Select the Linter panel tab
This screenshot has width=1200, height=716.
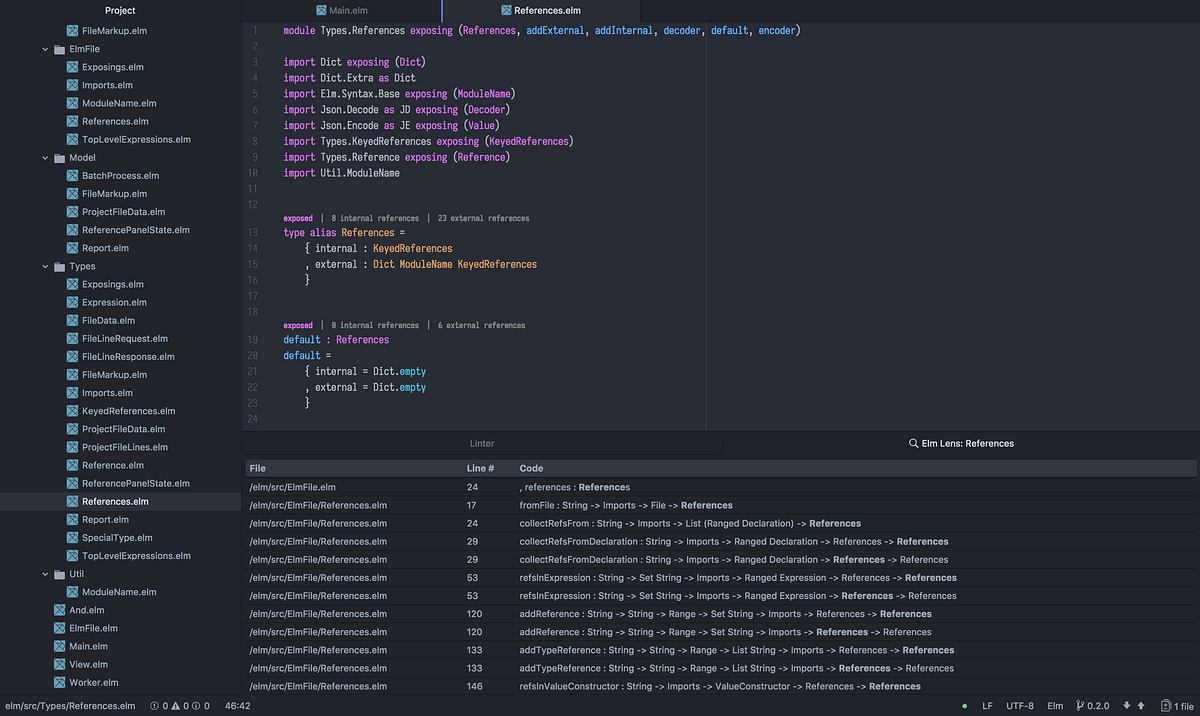(481, 443)
